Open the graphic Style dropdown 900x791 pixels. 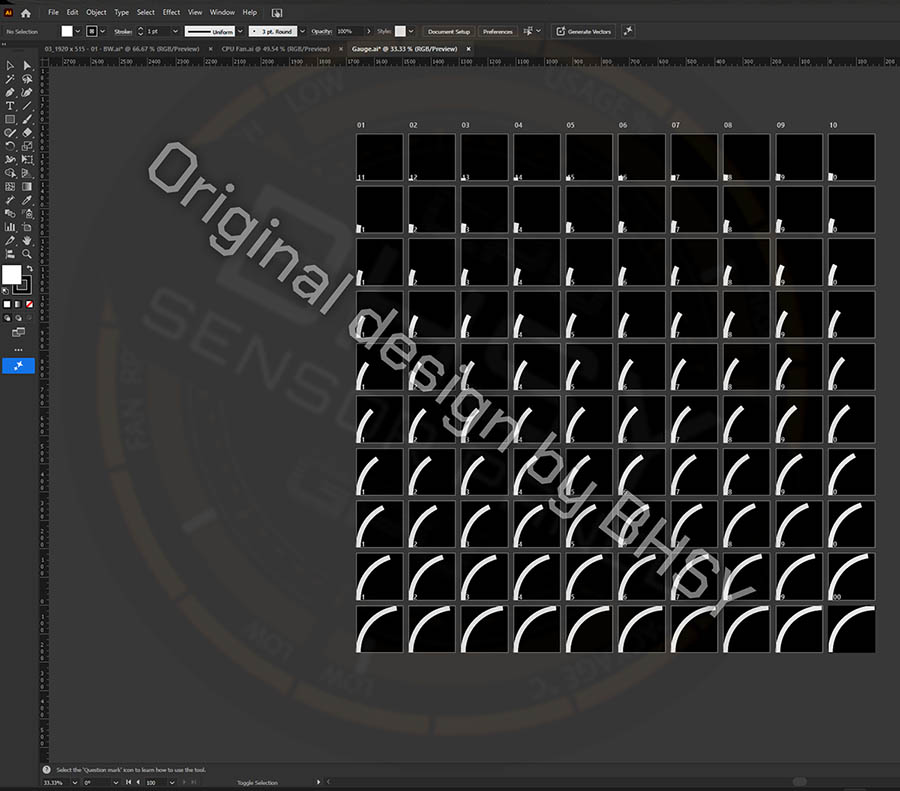pos(411,32)
